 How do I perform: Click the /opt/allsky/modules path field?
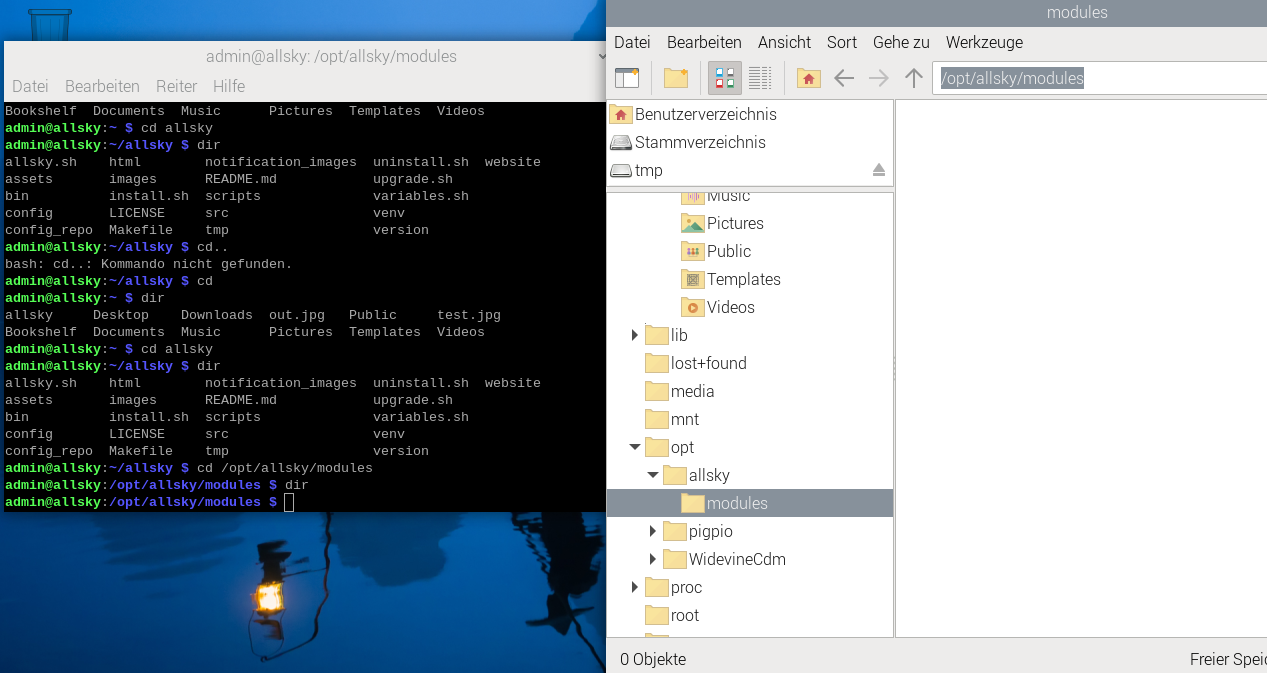tap(1100, 78)
